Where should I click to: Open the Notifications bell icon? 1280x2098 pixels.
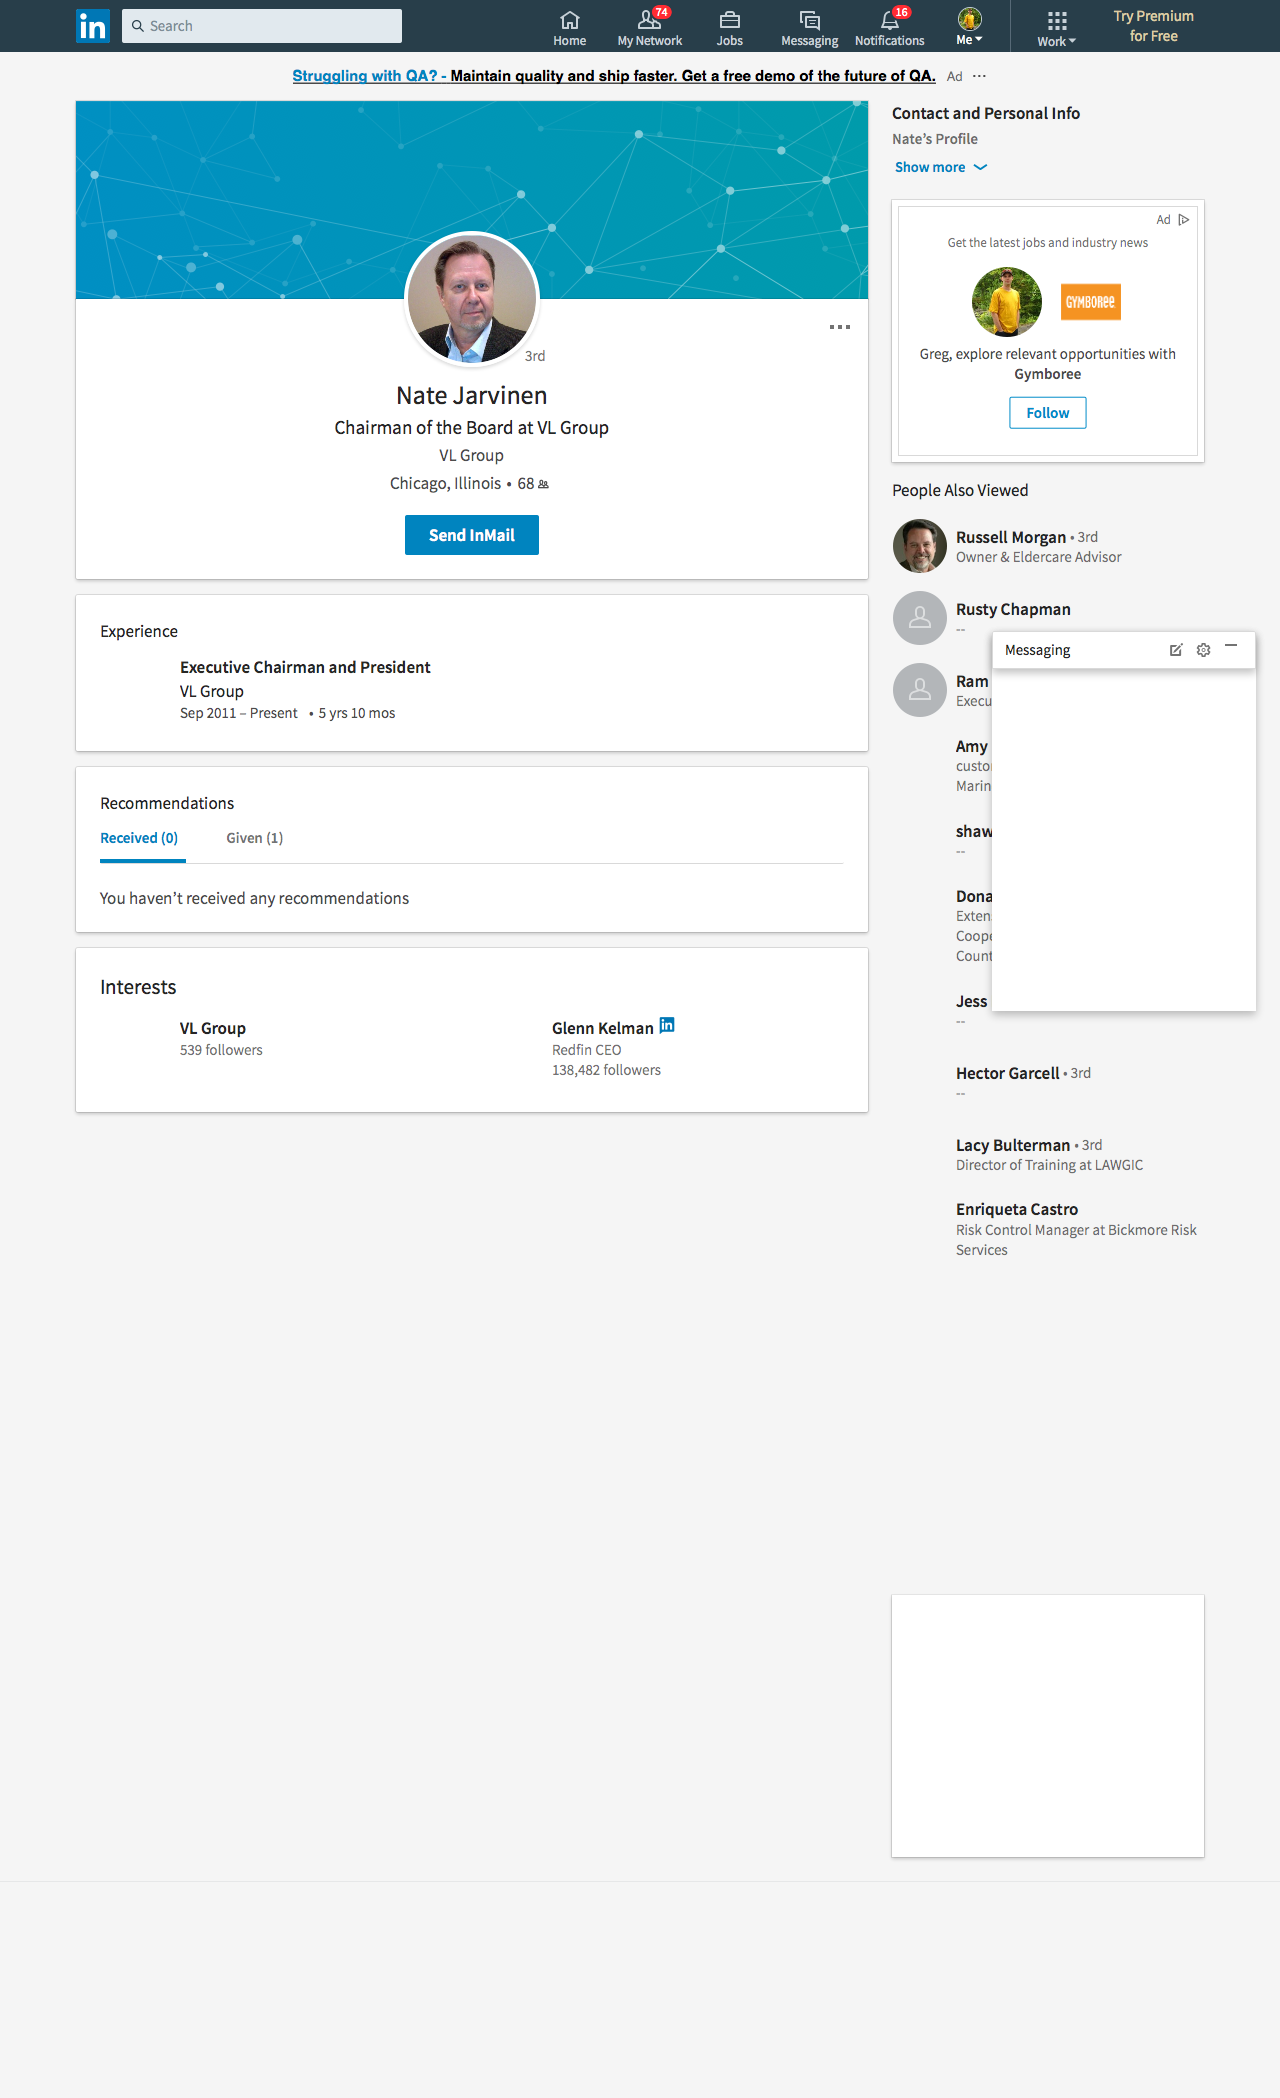pos(889,21)
